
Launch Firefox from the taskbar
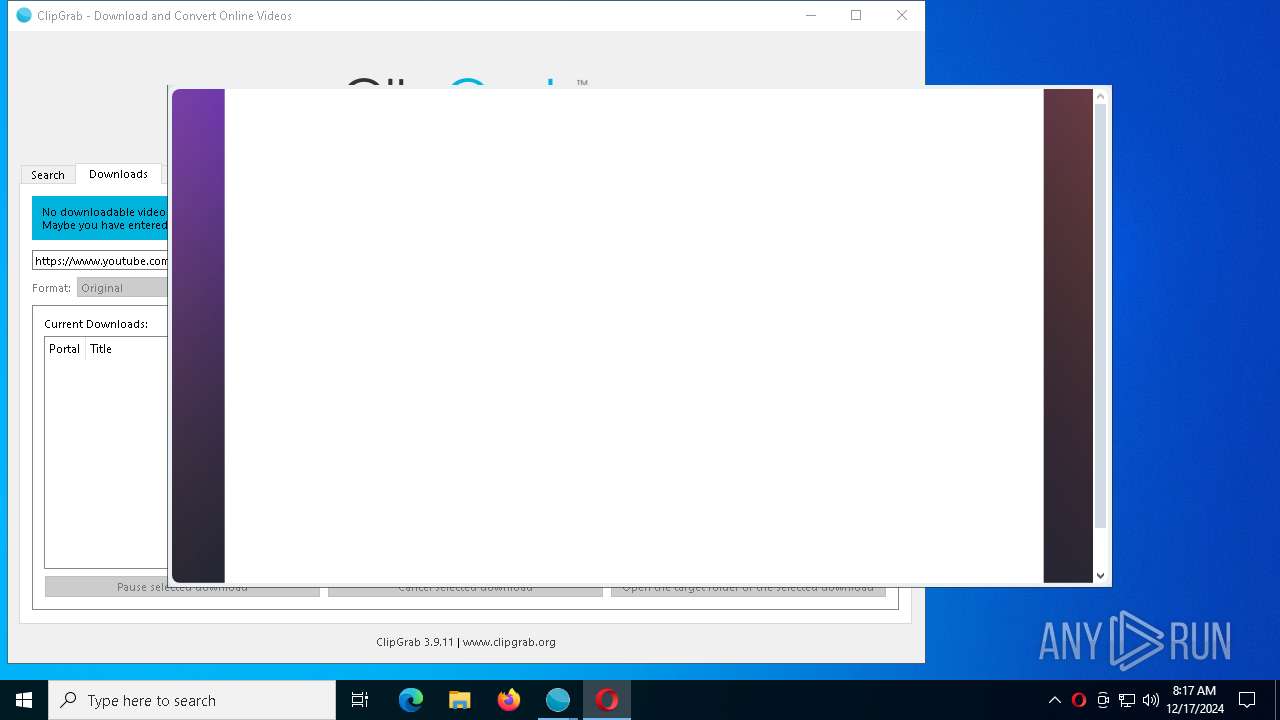tap(509, 700)
